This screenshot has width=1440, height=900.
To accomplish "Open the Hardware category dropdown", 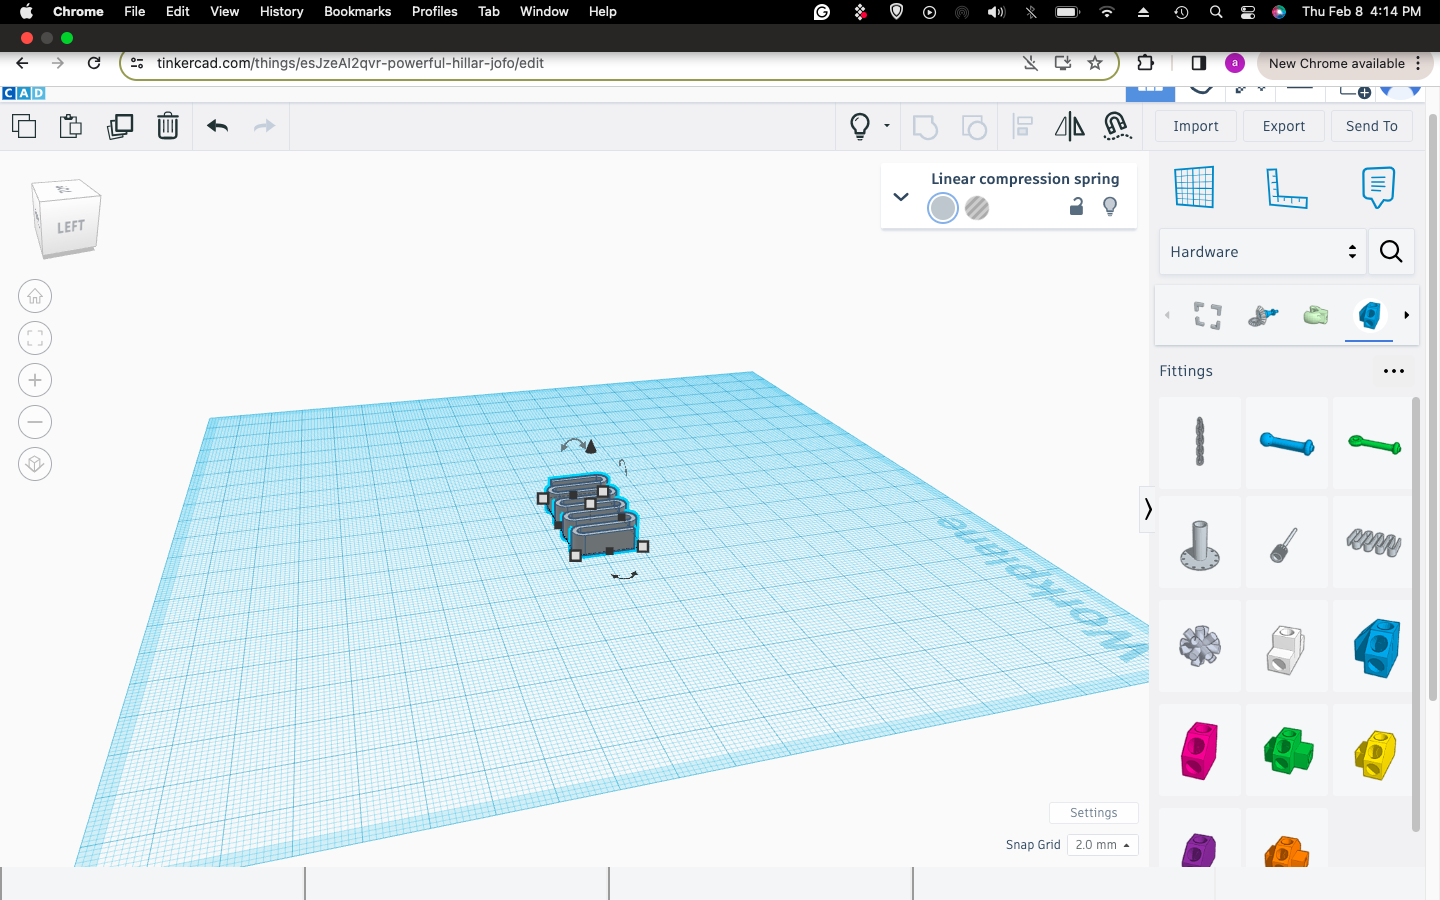I will coord(1262,252).
